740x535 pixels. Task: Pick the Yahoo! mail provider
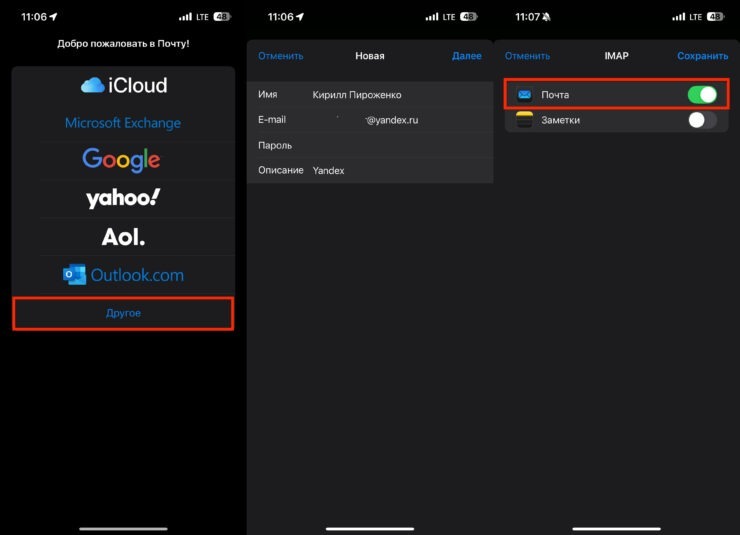pyautogui.click(x=123, y=198)
